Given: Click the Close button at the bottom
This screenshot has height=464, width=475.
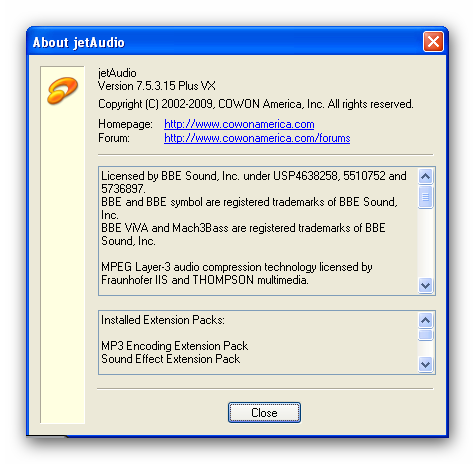Looking at the screenshot, I should click(x=264, y=412).
